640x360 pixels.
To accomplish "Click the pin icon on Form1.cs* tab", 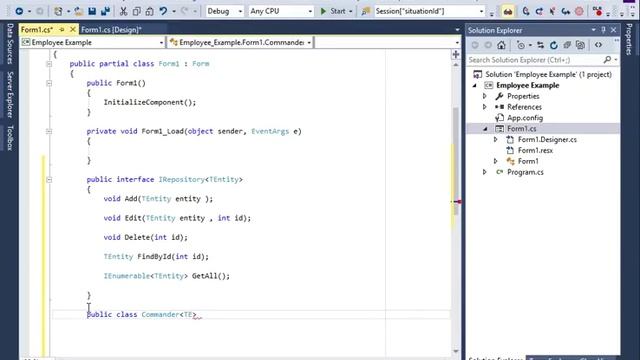I will point(62,29).
